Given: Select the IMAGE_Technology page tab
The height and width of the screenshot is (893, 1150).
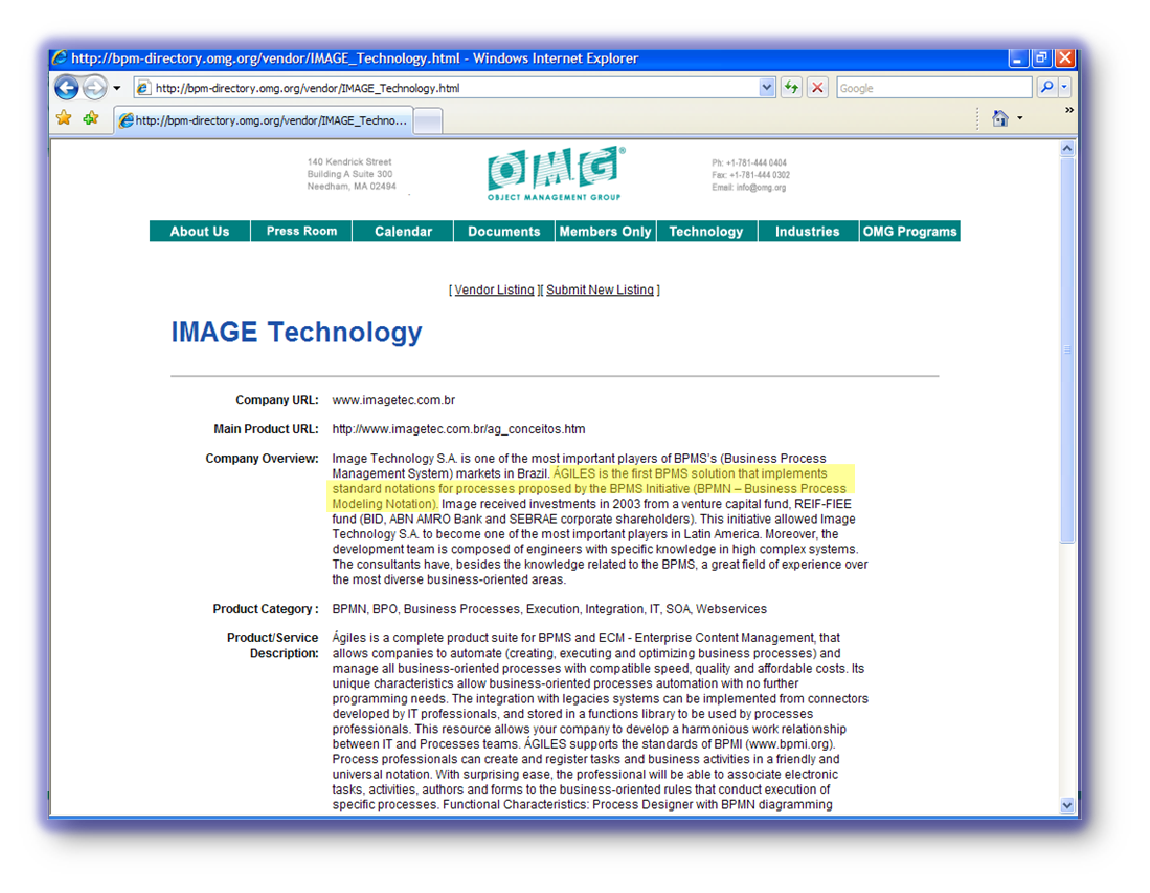Looking at the screenshot, I should [x=263, y=120].
